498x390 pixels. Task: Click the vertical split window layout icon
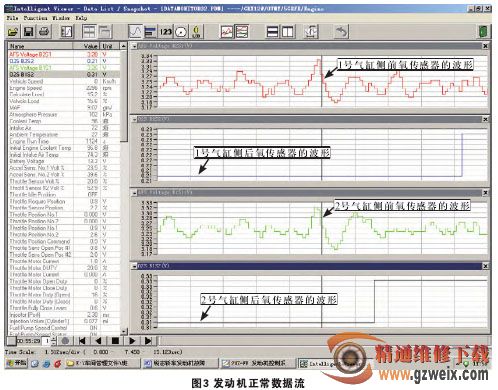[287, 32]
